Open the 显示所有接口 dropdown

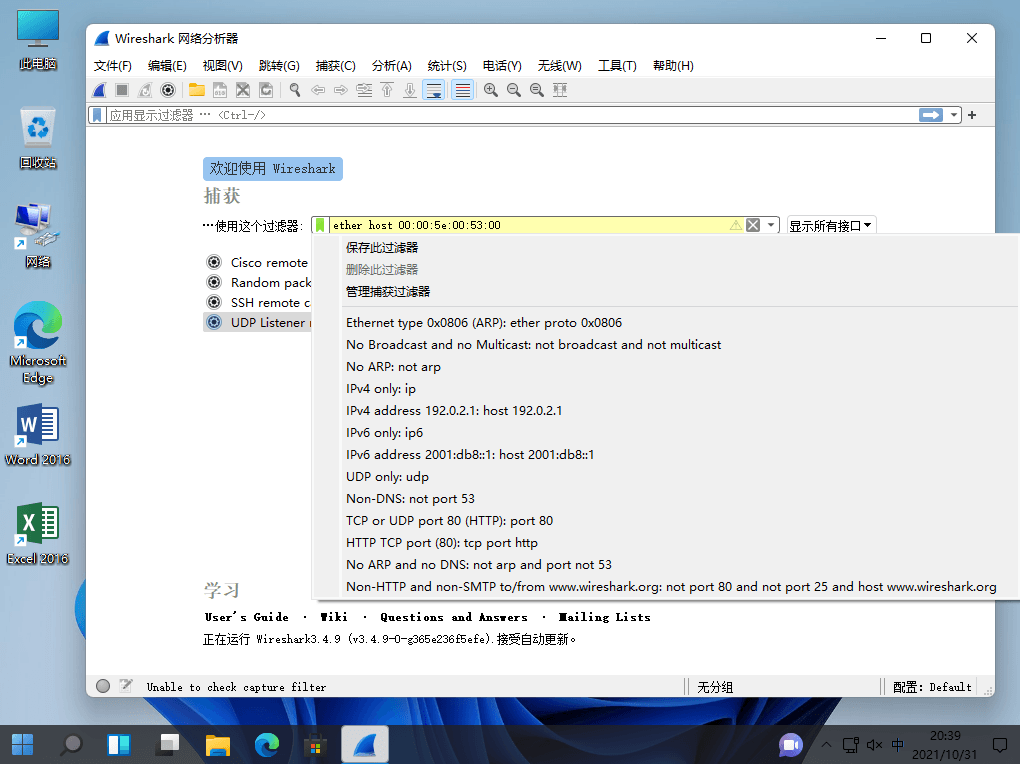coord(831,226)
